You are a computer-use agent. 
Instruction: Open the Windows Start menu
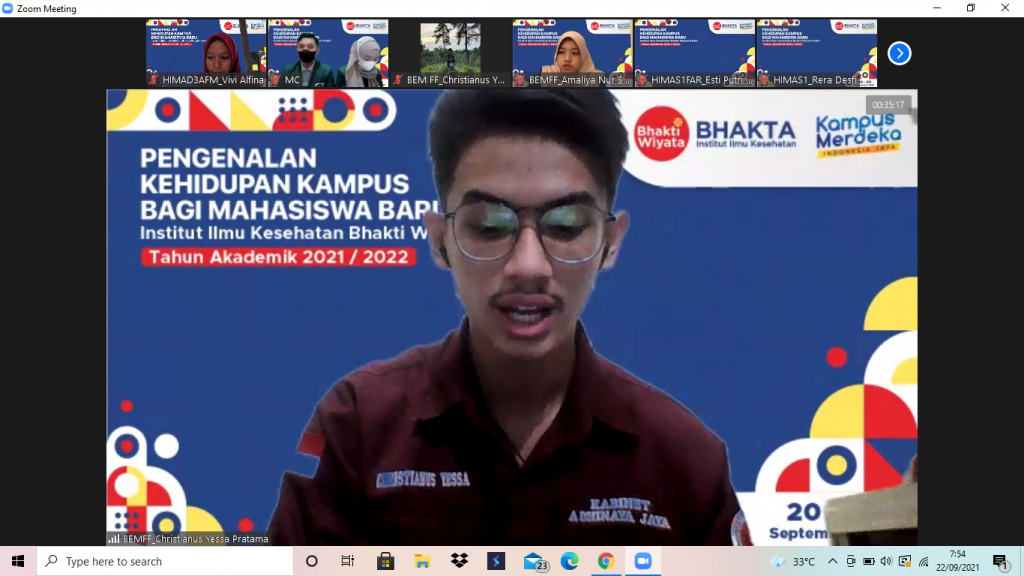coord(18,561)
